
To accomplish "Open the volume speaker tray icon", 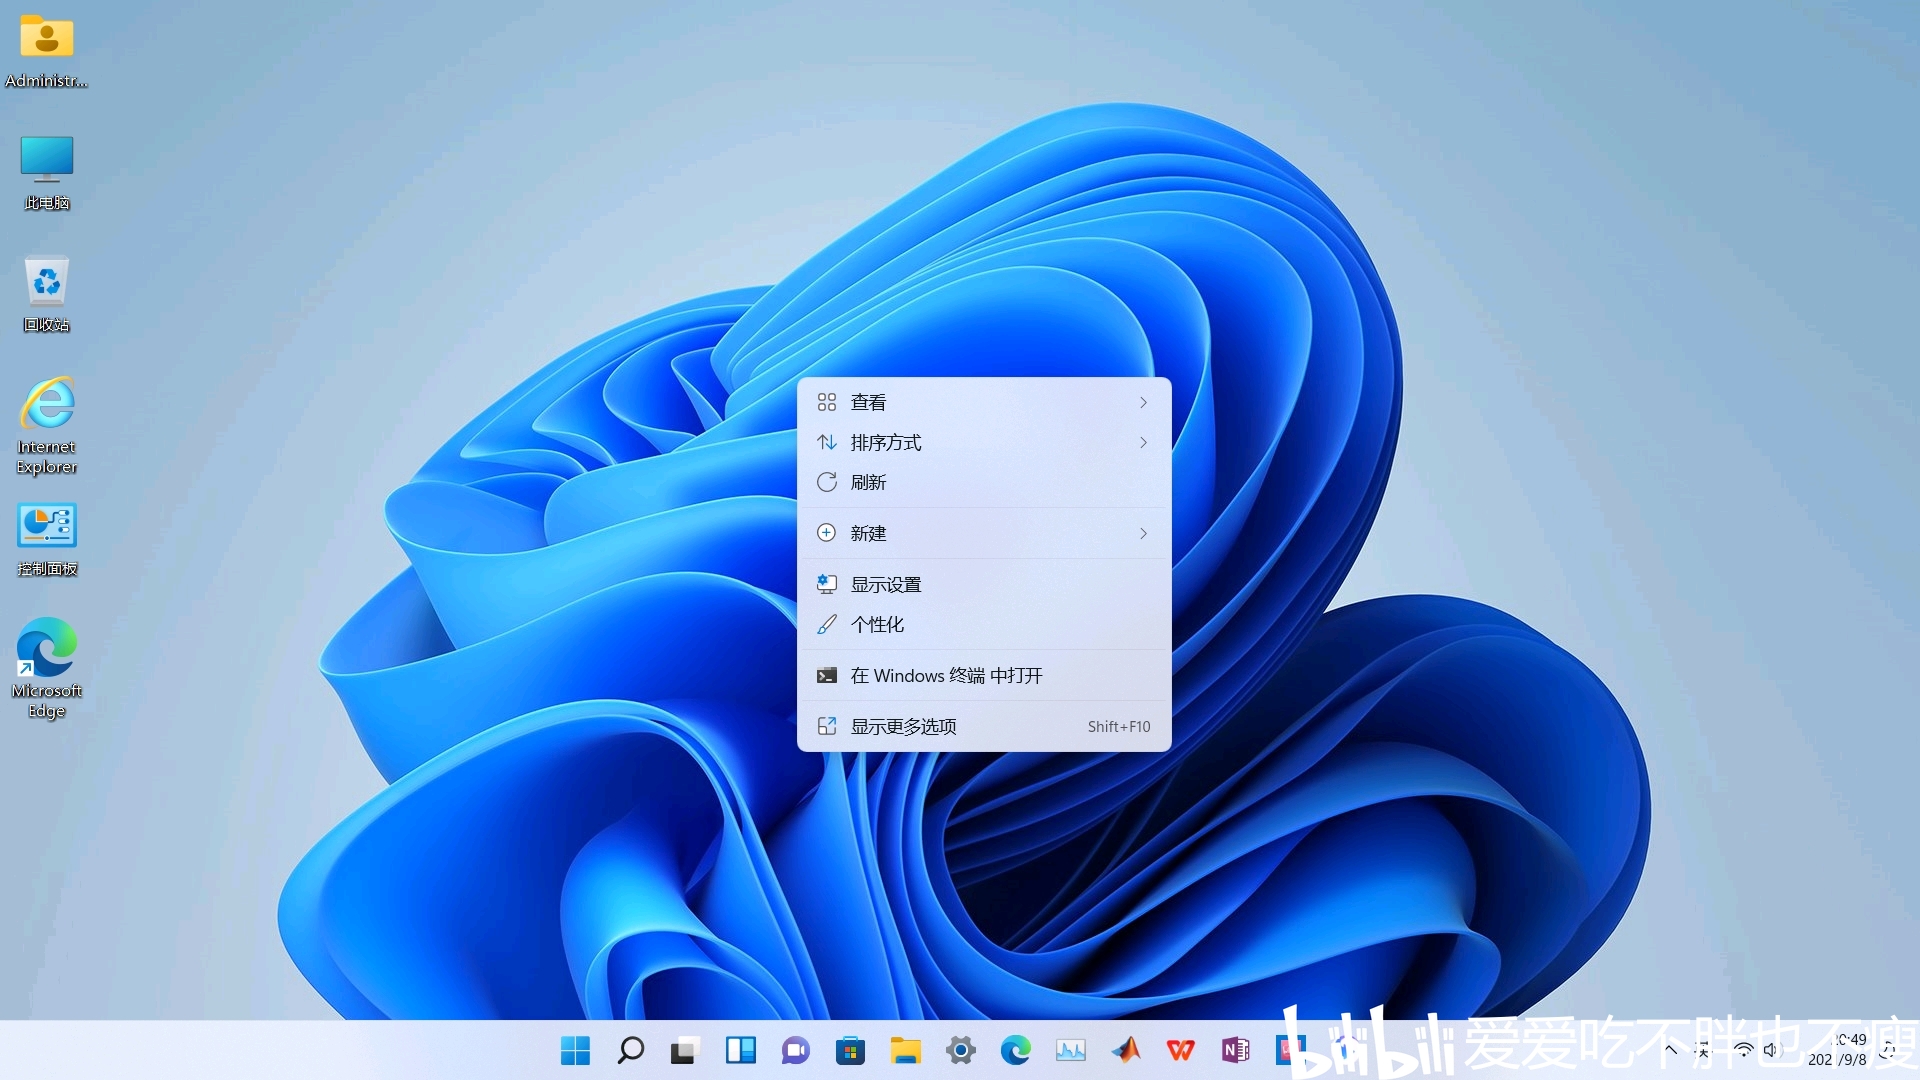I will 1771,1050.
